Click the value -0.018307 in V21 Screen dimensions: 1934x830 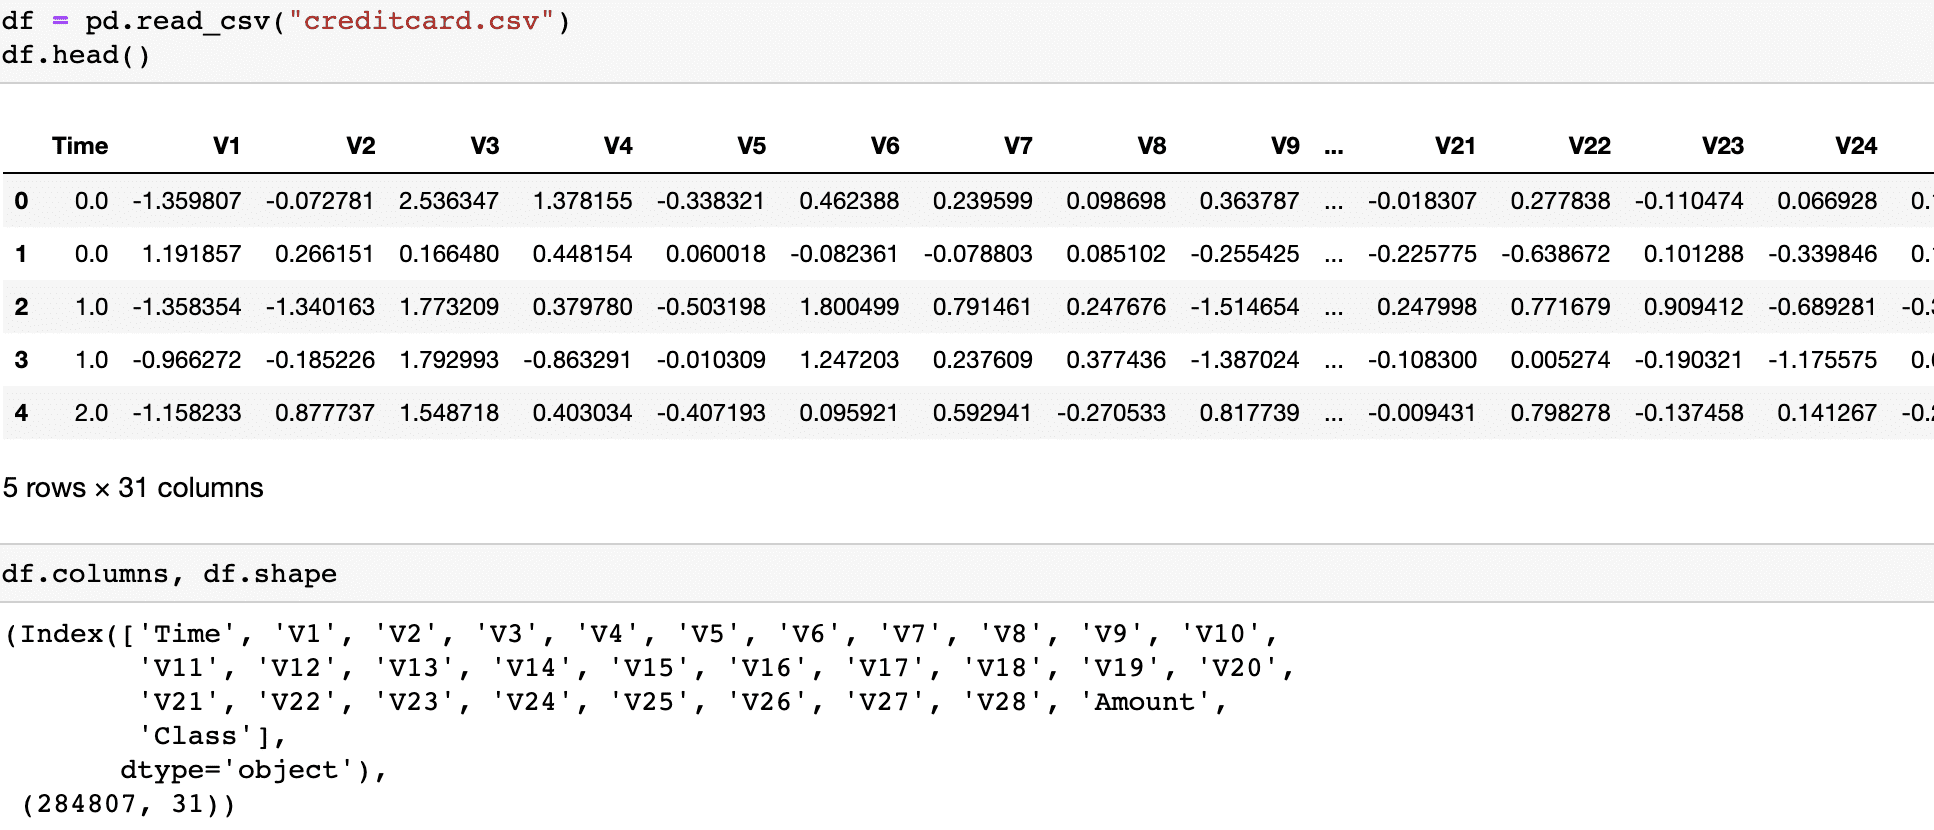(1422, 201)
